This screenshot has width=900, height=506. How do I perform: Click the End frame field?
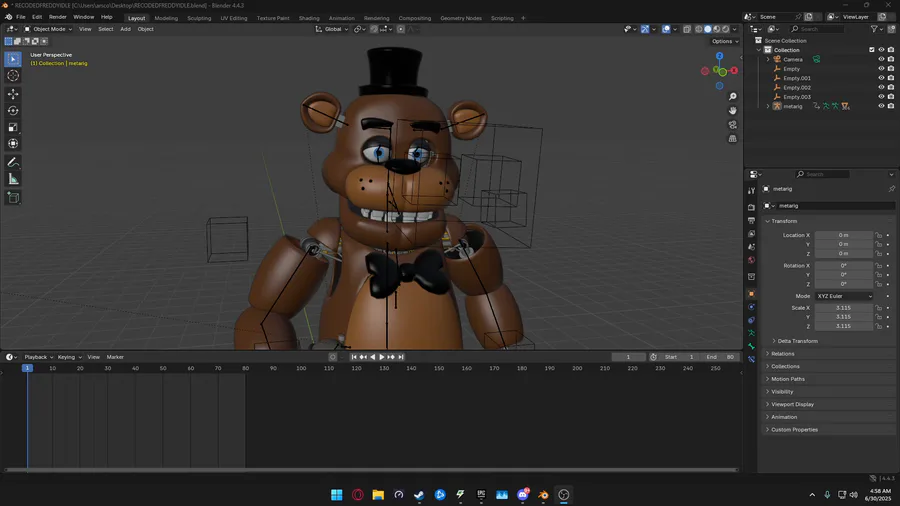point(721,357)
